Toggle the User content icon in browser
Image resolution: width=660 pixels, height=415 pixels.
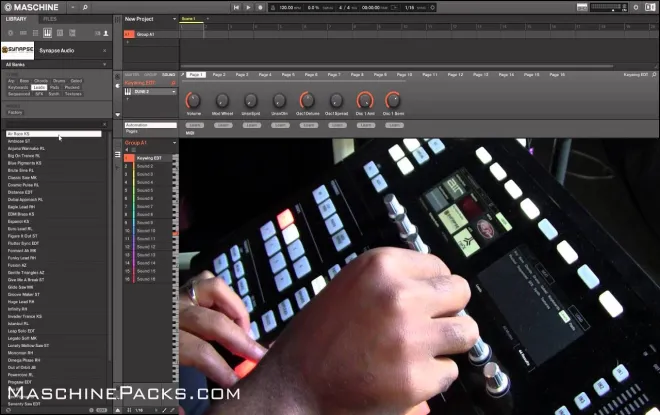pos(106,33)
